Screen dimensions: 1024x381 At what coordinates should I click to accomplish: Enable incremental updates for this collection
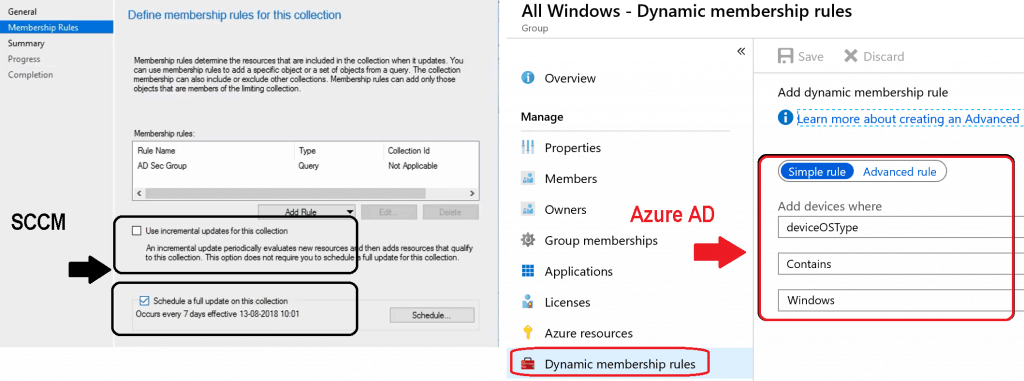(x=136, y=231)
